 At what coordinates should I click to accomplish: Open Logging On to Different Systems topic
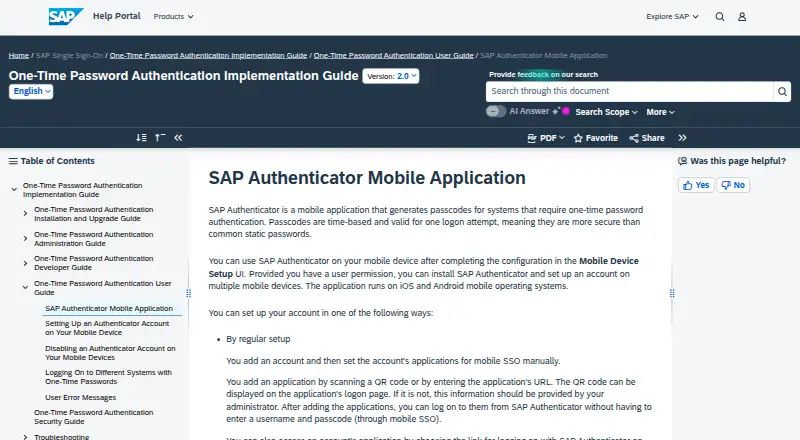click(x=108, y=377)
